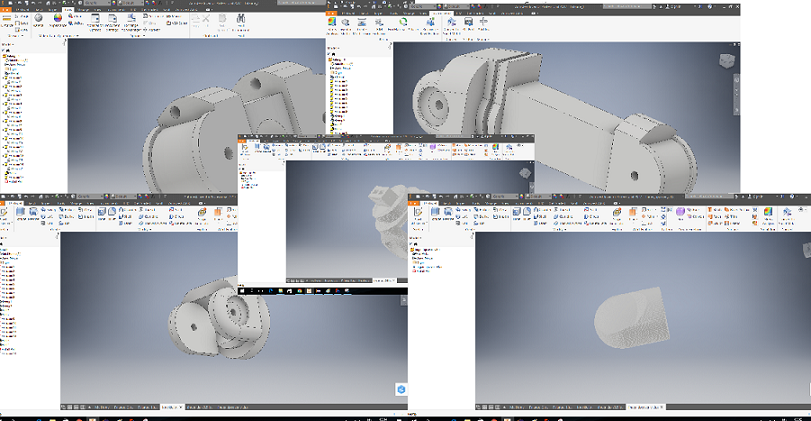Screen dimensions: 811x421
Task: Click the ViewCube in top-right window
Action: [726, 61]
